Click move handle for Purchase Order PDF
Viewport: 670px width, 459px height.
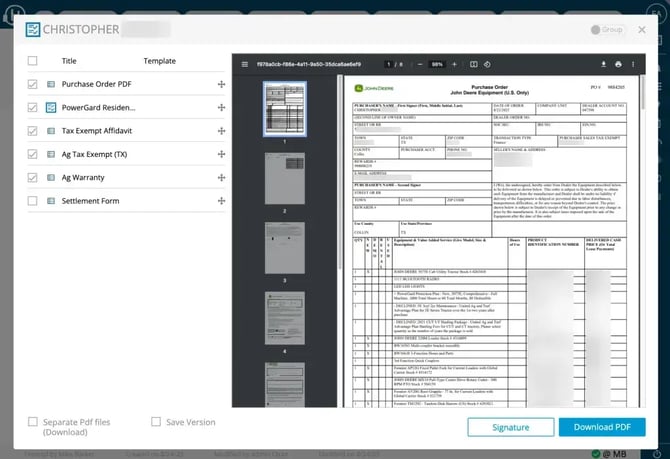tap(220, 84)
